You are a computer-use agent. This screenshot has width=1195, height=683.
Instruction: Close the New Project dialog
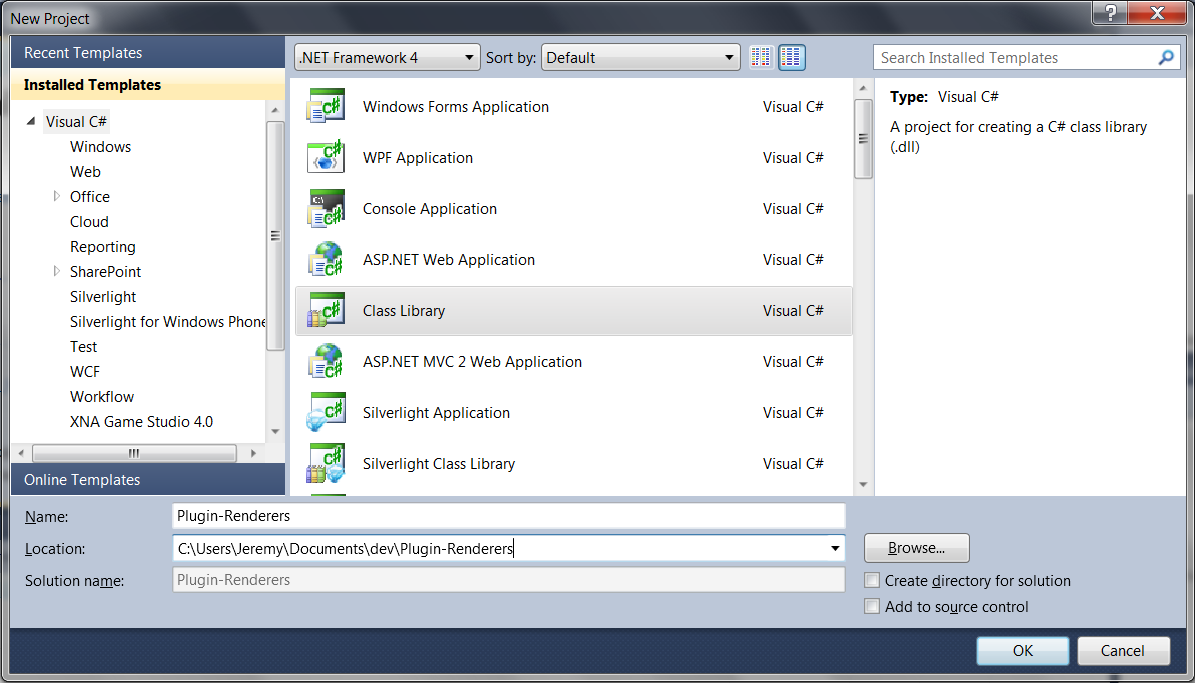click(x=1158, y=12)
